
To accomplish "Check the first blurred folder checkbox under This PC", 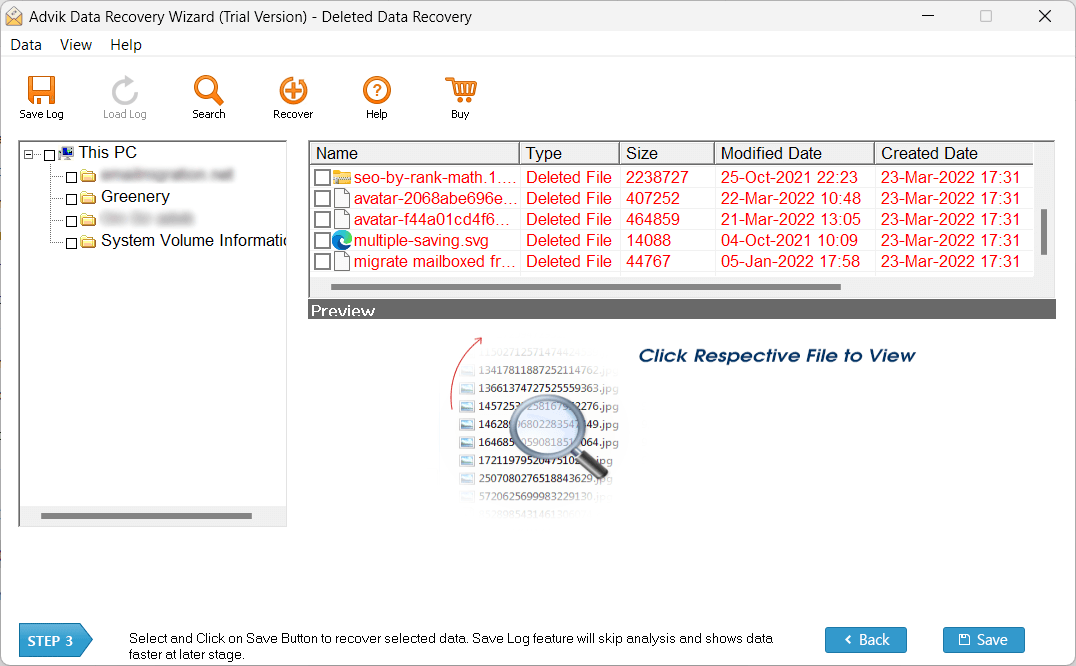I will tap(71, 178).
